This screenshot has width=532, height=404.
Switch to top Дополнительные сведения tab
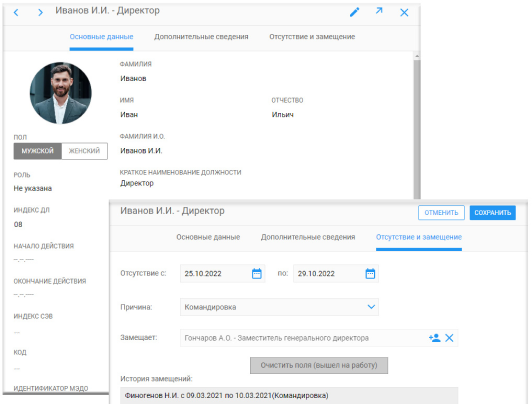[x=201, y=37]
